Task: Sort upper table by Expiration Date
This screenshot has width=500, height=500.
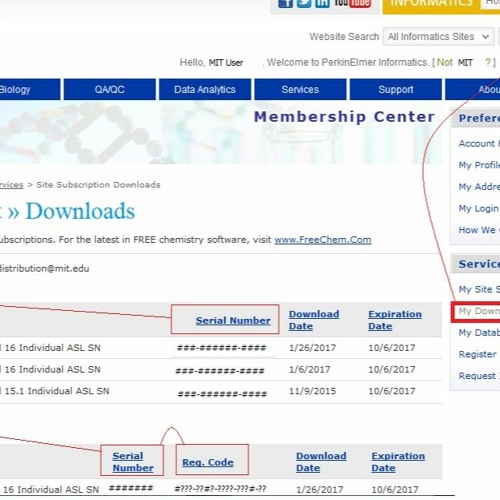Action: [x=395, y=320]
